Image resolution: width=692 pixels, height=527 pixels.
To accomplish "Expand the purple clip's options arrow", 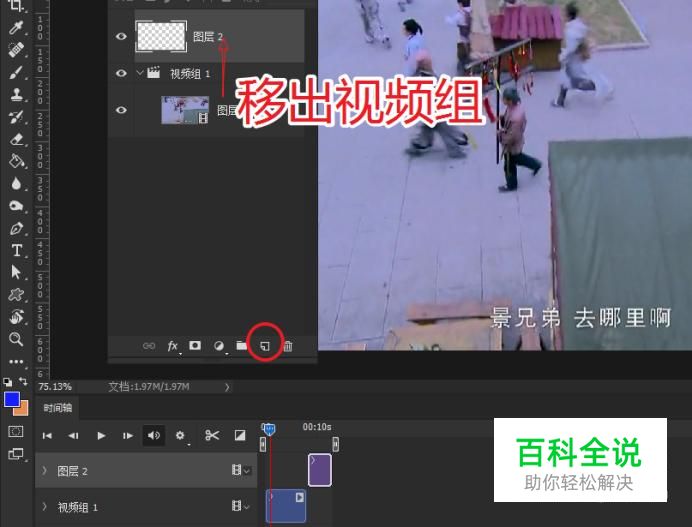I will (x=313, y=460).
